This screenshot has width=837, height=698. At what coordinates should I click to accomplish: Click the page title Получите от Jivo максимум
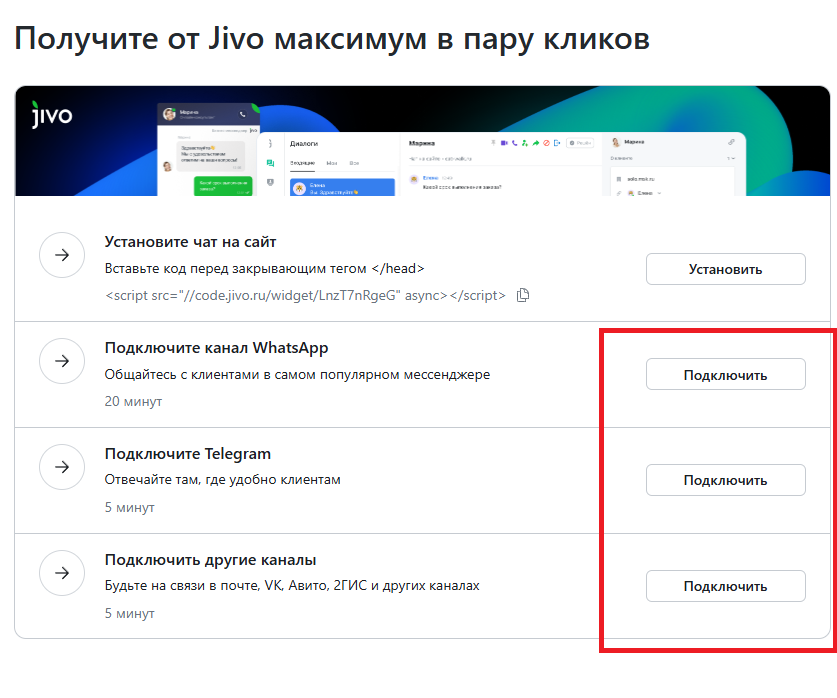pyautogui.click(x=332, y=39)
